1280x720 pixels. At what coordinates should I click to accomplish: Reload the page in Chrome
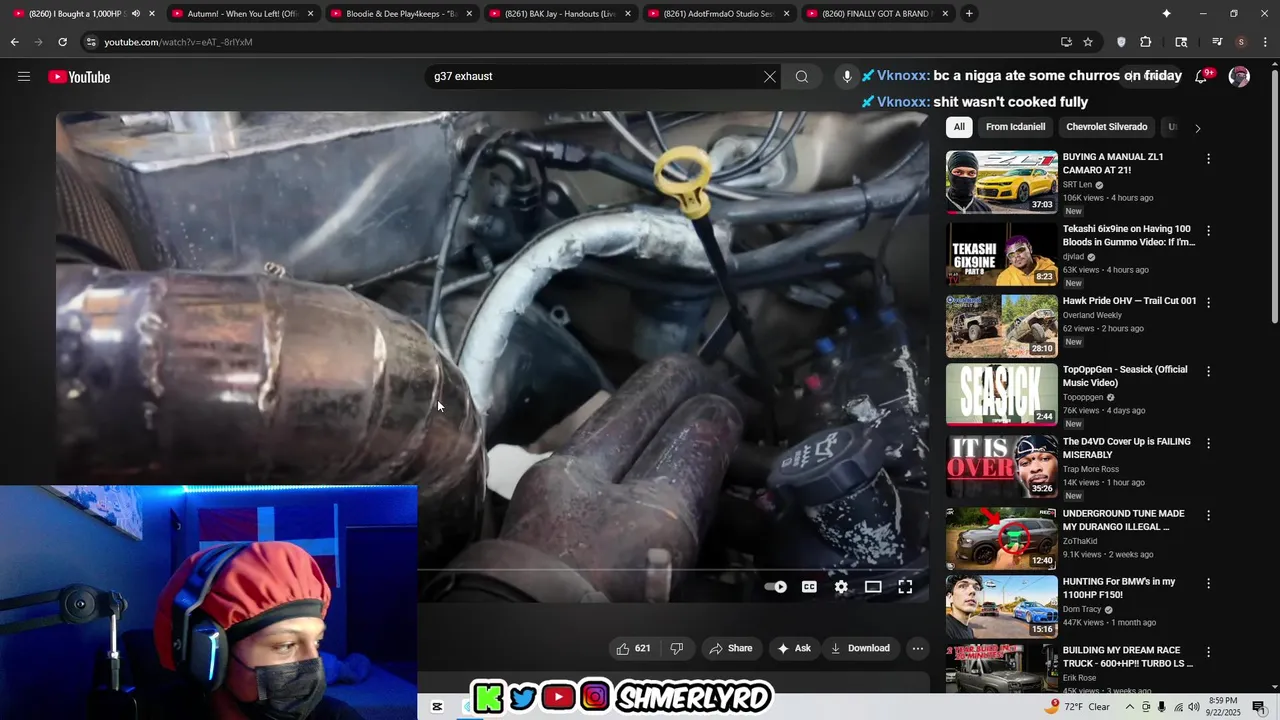(62, 42)
